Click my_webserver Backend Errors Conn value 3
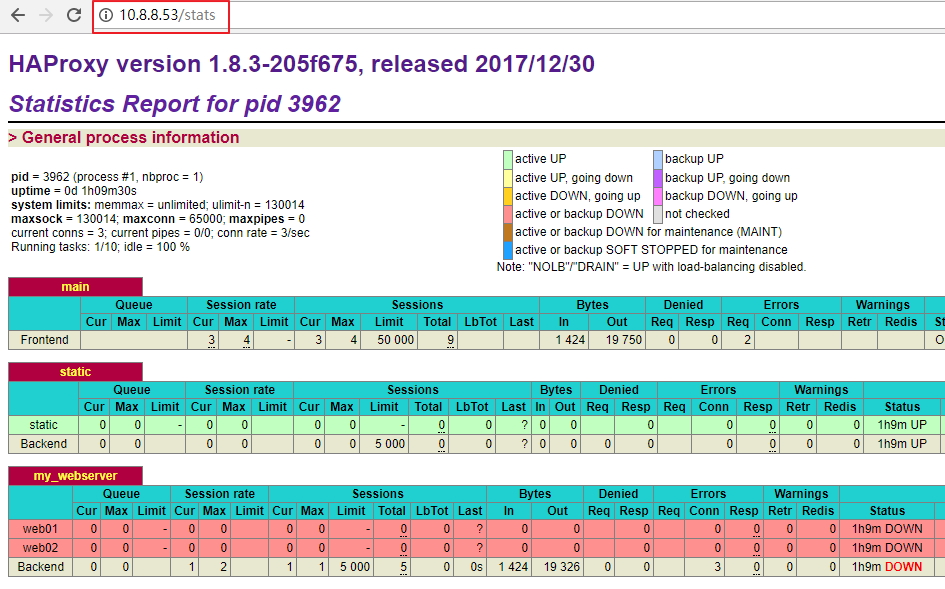The height and width of the screenshot is (589, 945). click(717, 567)
